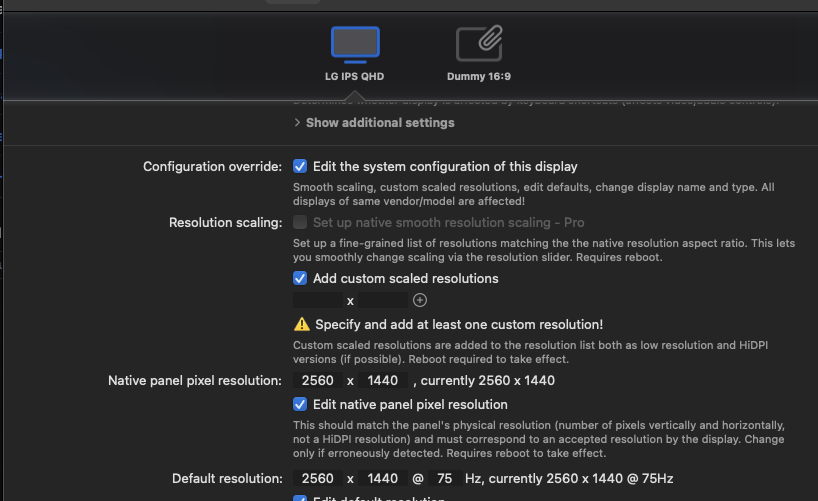The width and height of the screenshot is (818, 501).
Task: Click the plus icon to add custom resolution
Action: tap(420, 300)
